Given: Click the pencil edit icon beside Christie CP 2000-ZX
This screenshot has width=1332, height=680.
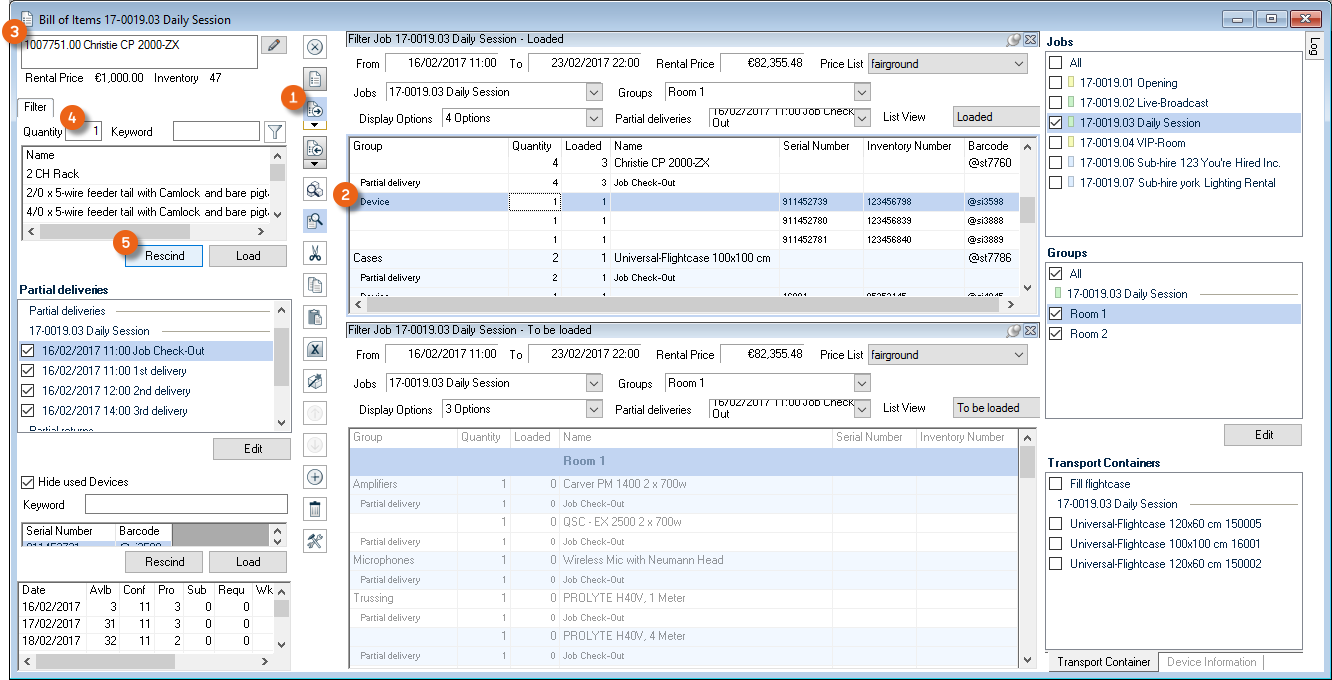Looking at the screenshot, I should (x=273, y=45).
